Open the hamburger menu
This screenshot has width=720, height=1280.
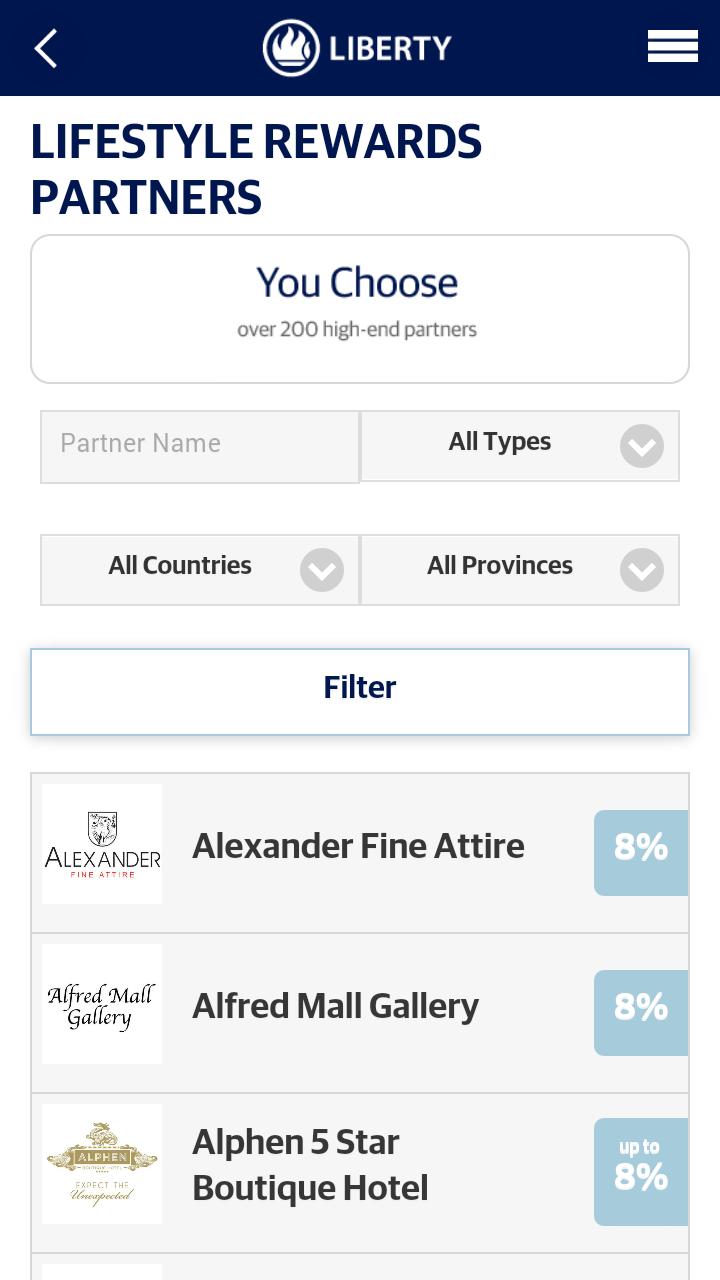672,46
